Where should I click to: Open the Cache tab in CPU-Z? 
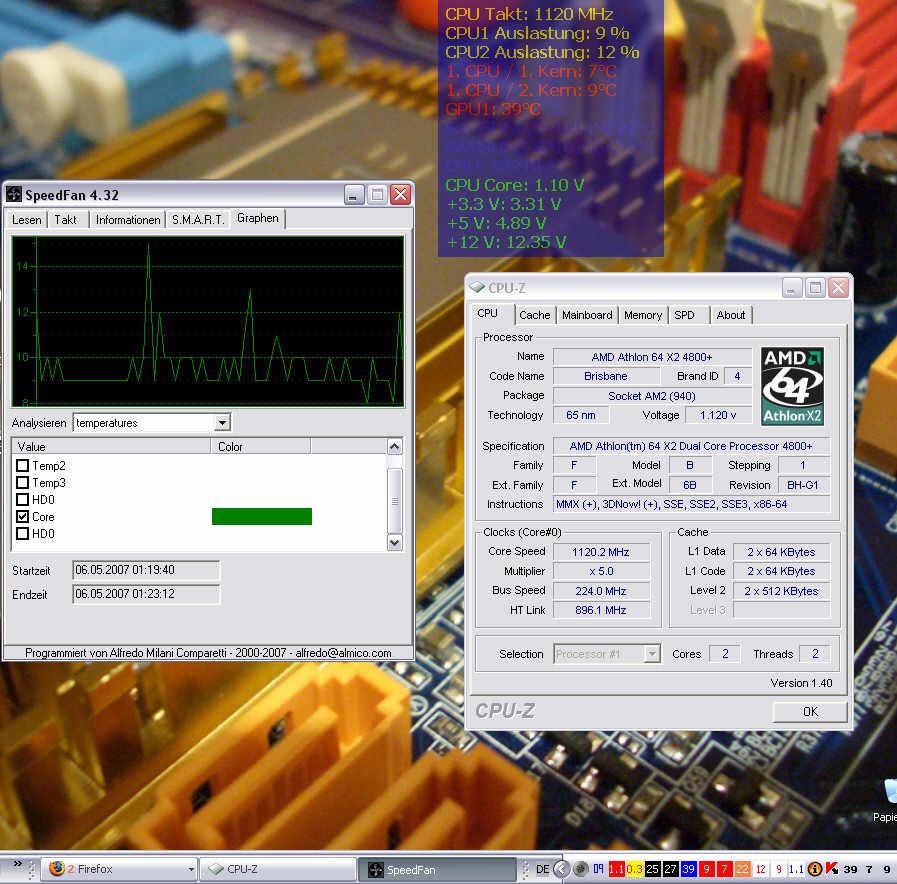coord(535,315)
